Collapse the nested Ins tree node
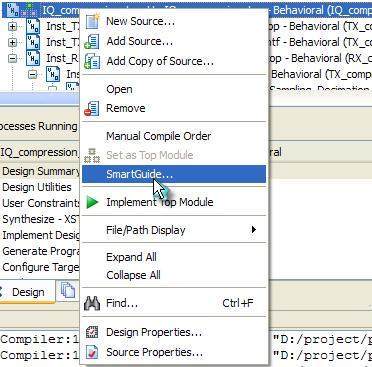Viewport: 372px width, 367px height. click(32, 74)
